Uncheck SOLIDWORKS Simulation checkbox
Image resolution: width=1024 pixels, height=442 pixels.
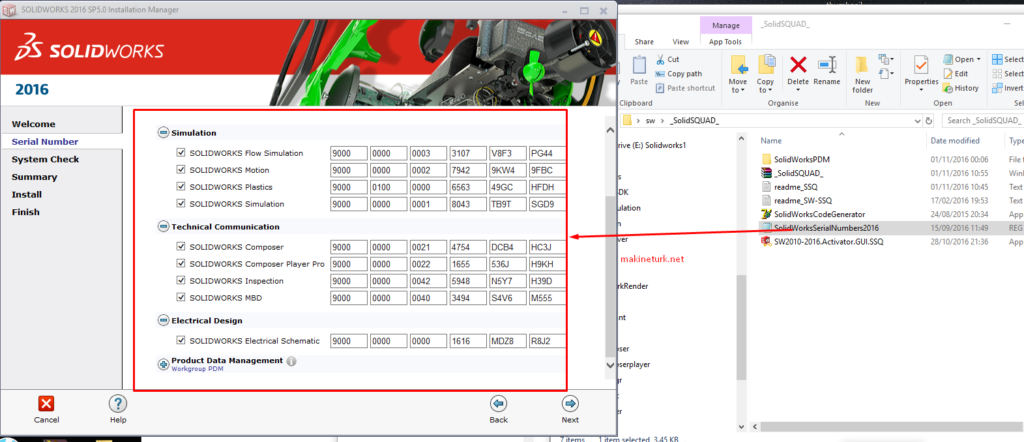tap(181, 204)
